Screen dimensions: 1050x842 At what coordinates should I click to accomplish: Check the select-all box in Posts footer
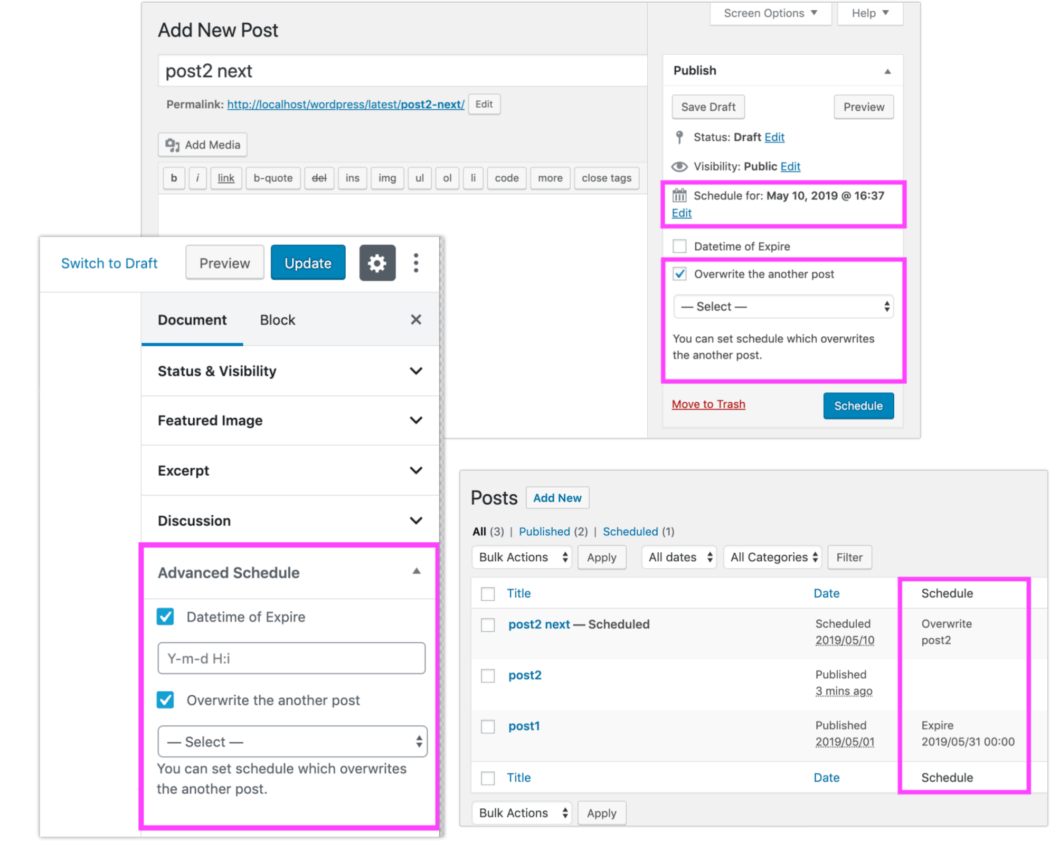coord(488,778)
